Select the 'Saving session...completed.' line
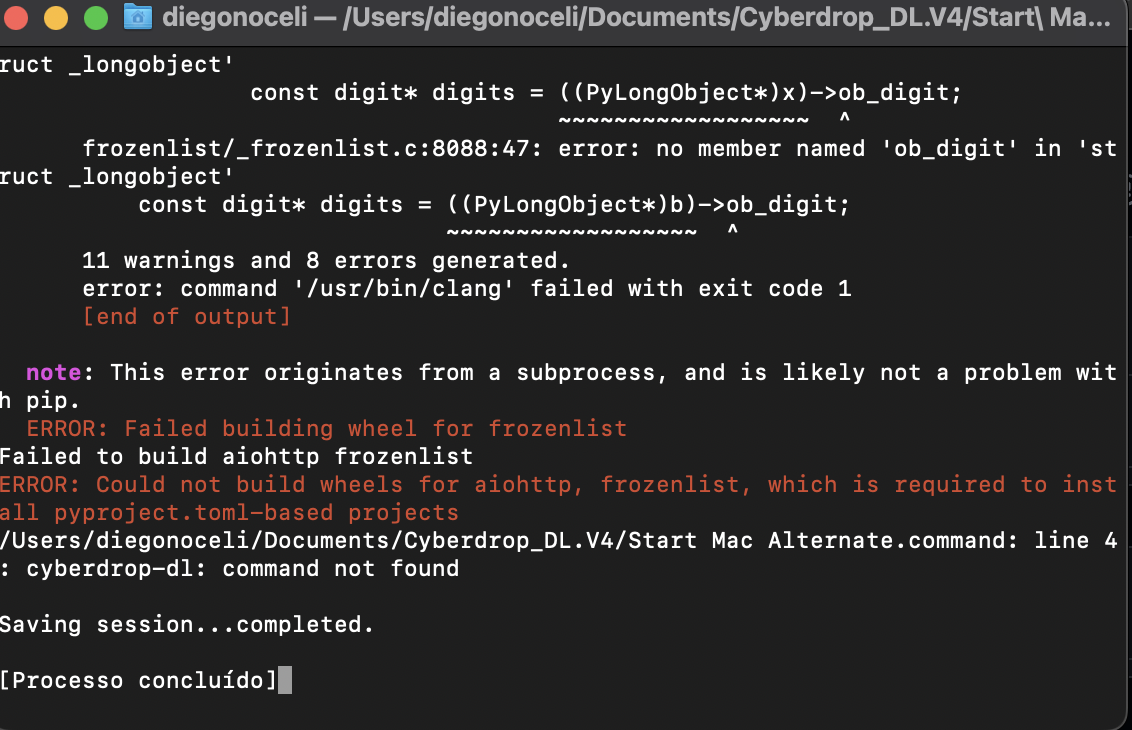Viewport: 1132px width, 730px height. pyautogui.click(x=186, y=624)
